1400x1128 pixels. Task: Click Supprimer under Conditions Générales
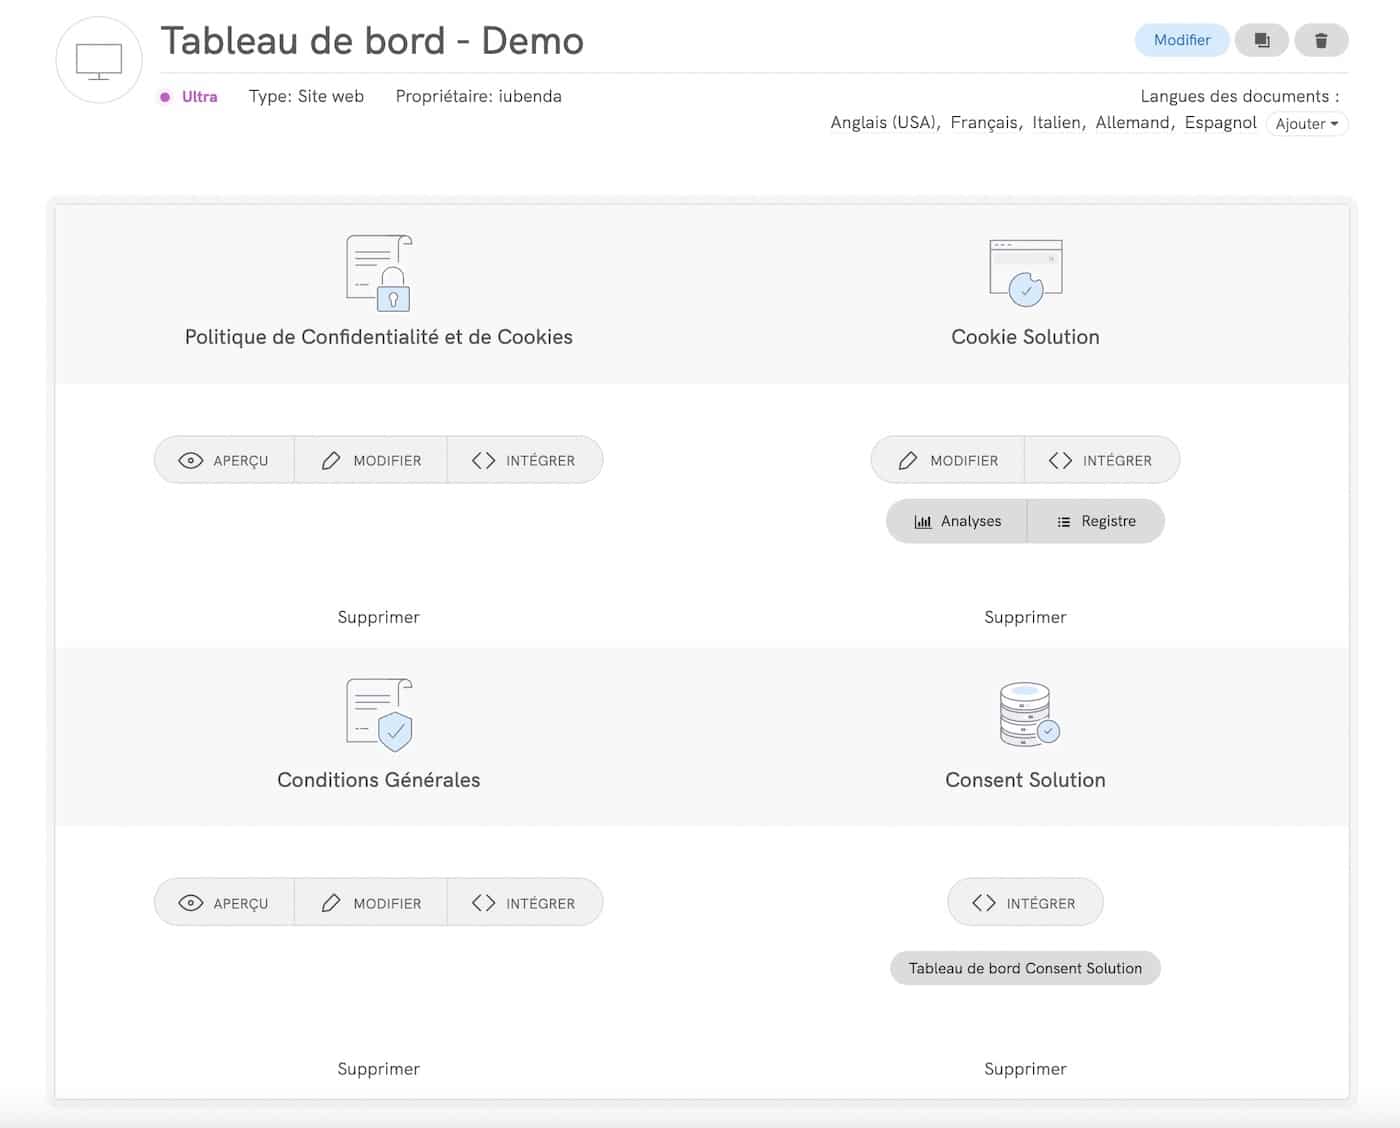(379, 1069)
